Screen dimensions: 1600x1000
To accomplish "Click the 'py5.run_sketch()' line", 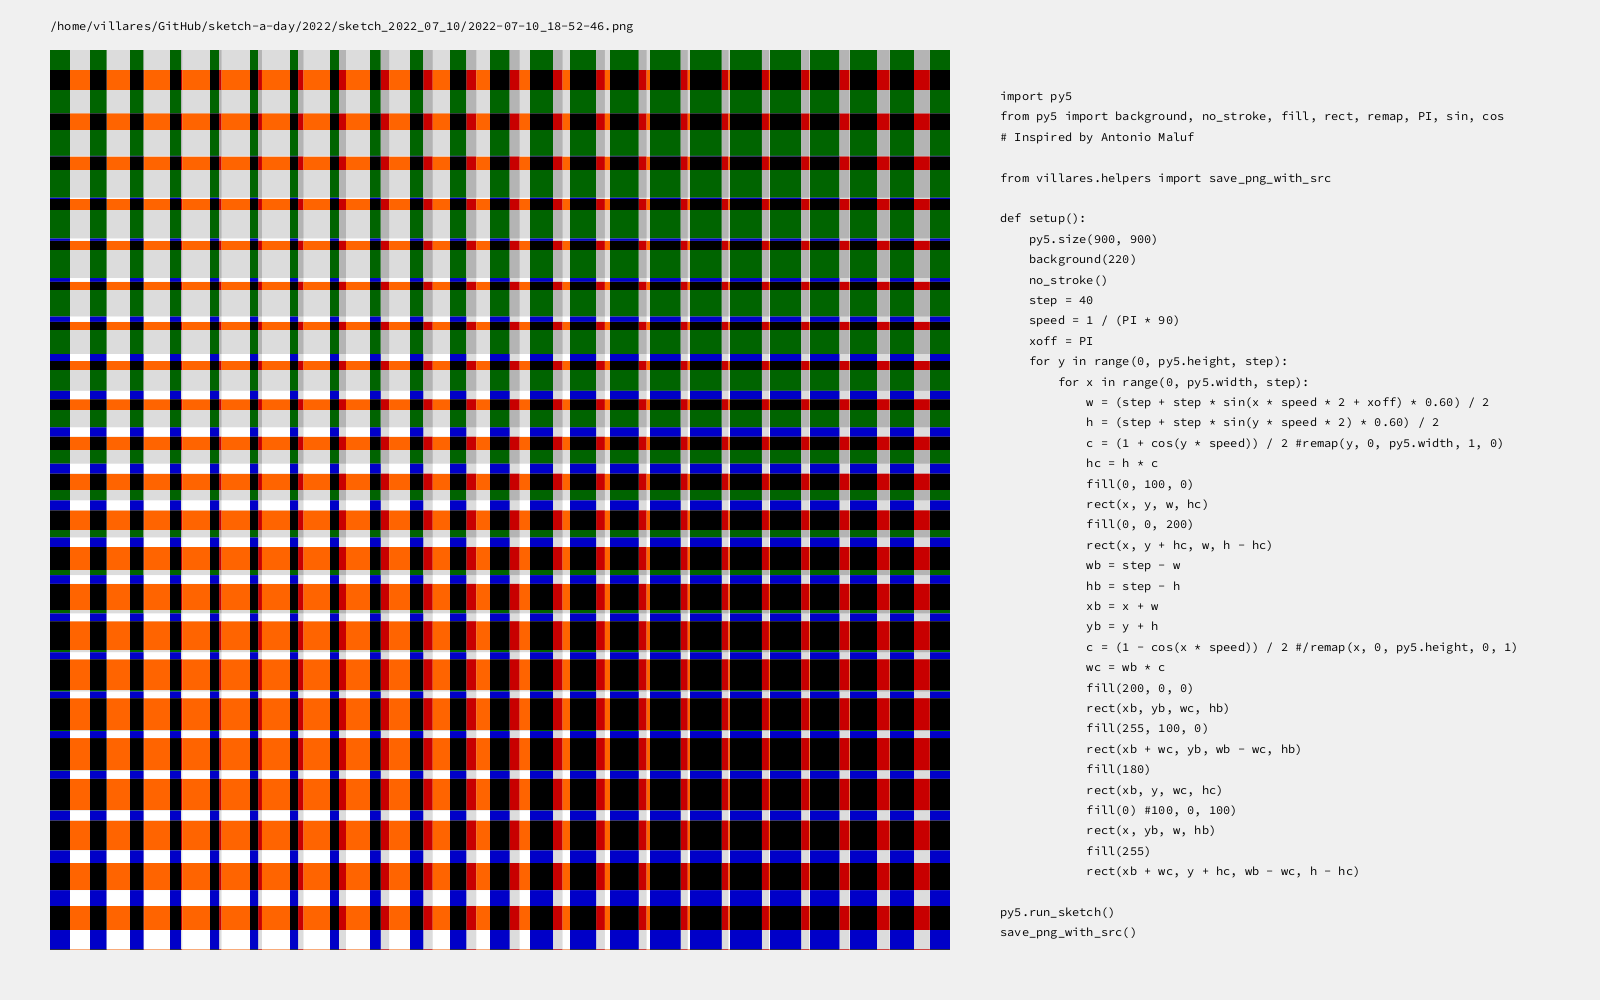I will [x=1056, y=912].
